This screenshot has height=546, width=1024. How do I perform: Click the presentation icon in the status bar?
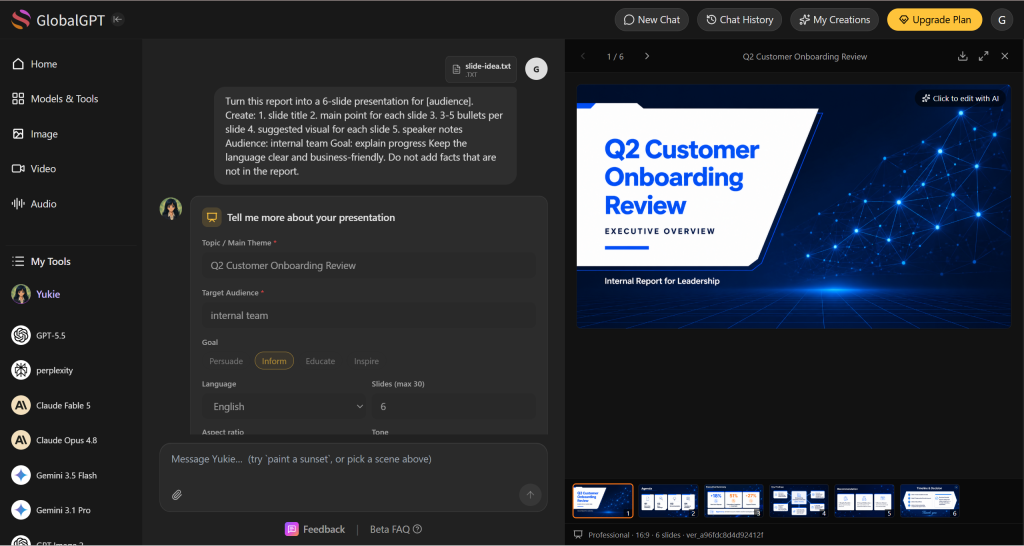click(578, 534)
